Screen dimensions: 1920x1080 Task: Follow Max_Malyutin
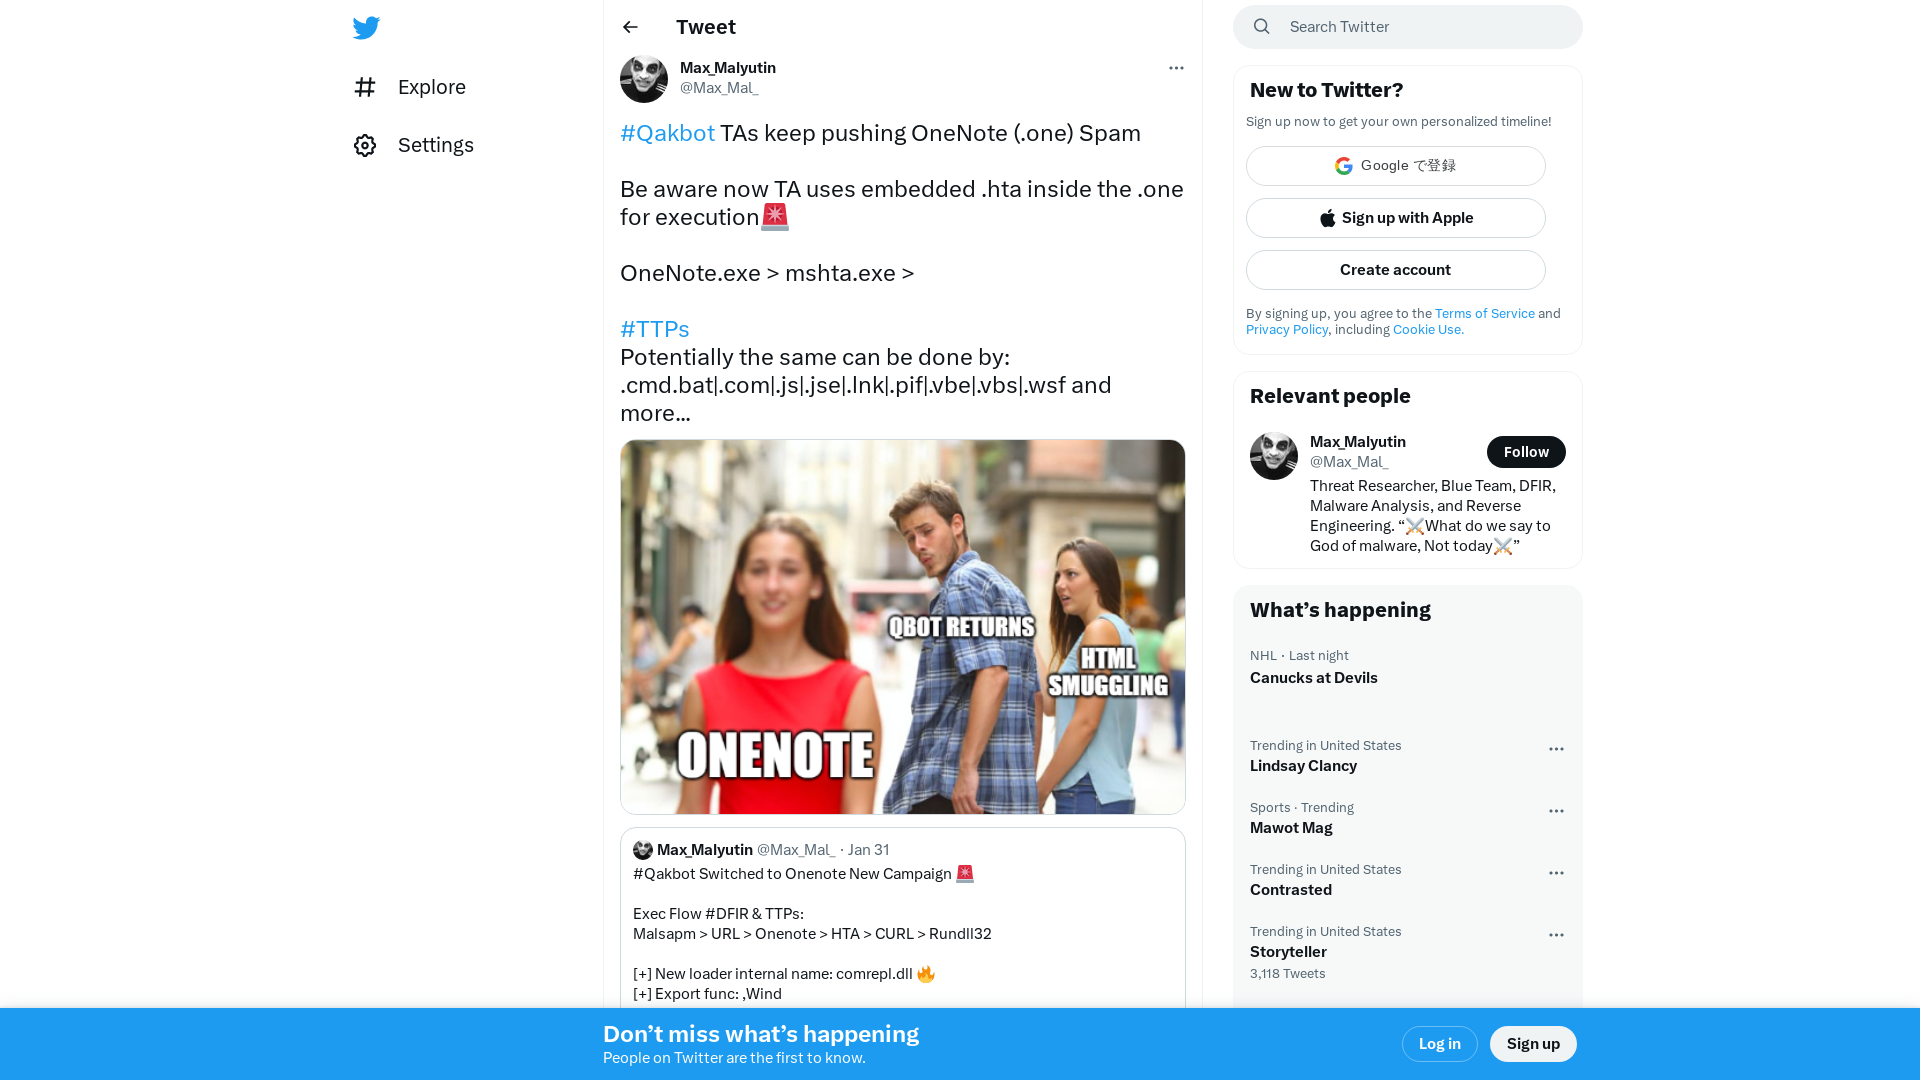click(x=1526, y=452)
